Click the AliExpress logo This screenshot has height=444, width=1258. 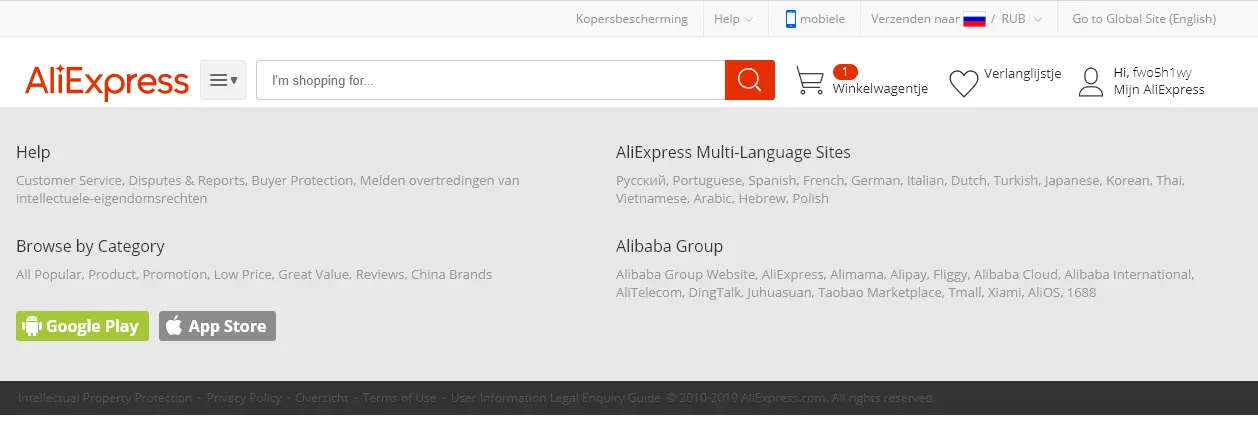pos(107,82)
